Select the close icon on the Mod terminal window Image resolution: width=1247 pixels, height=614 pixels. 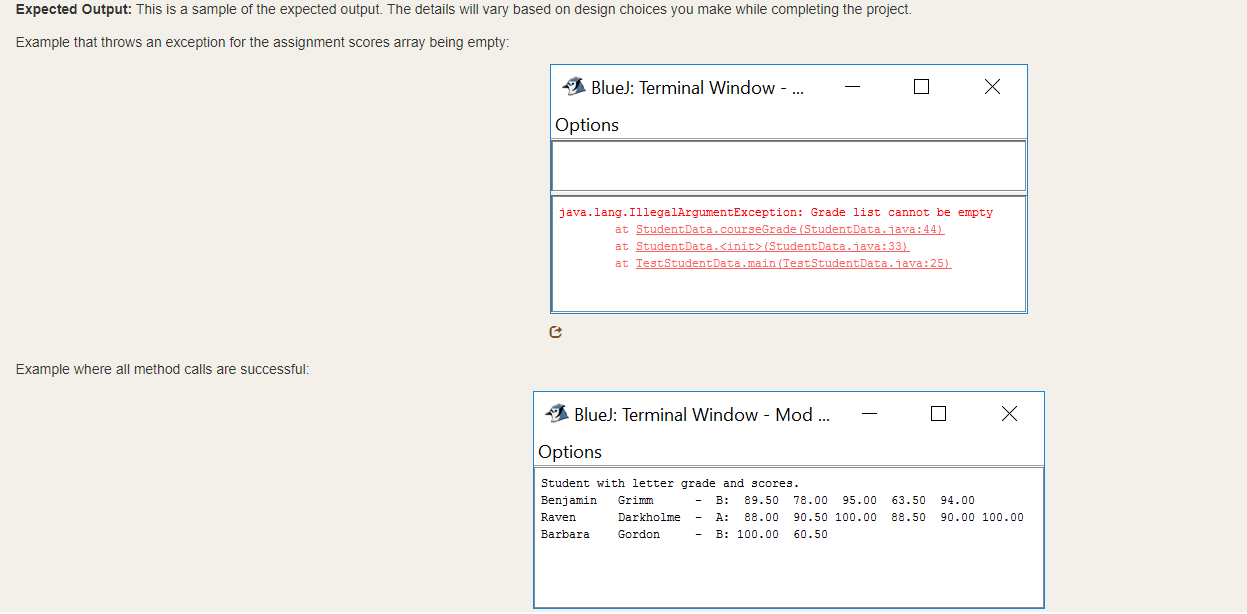pyautogui.click(x=1009, y=413)
